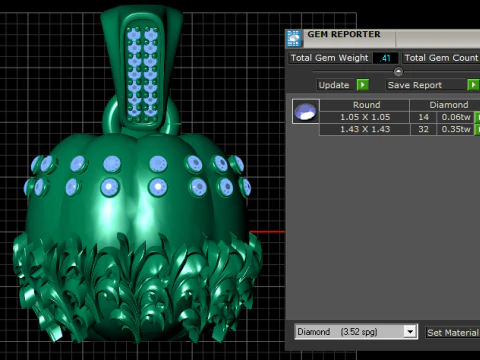
Task: Click the 1.05 X 1.05 size cell
Action: pyautogui.click(x=365, y=117)
